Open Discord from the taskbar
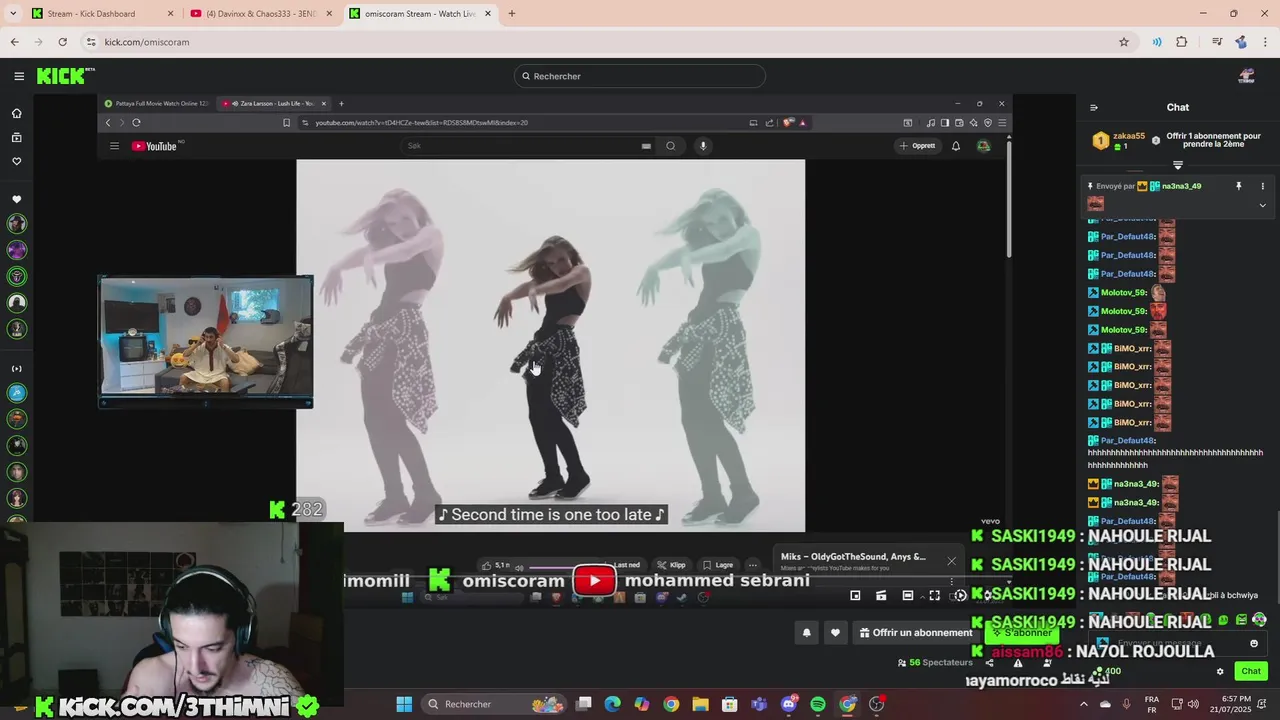1280x720 pixels. (x=789, y=704)
